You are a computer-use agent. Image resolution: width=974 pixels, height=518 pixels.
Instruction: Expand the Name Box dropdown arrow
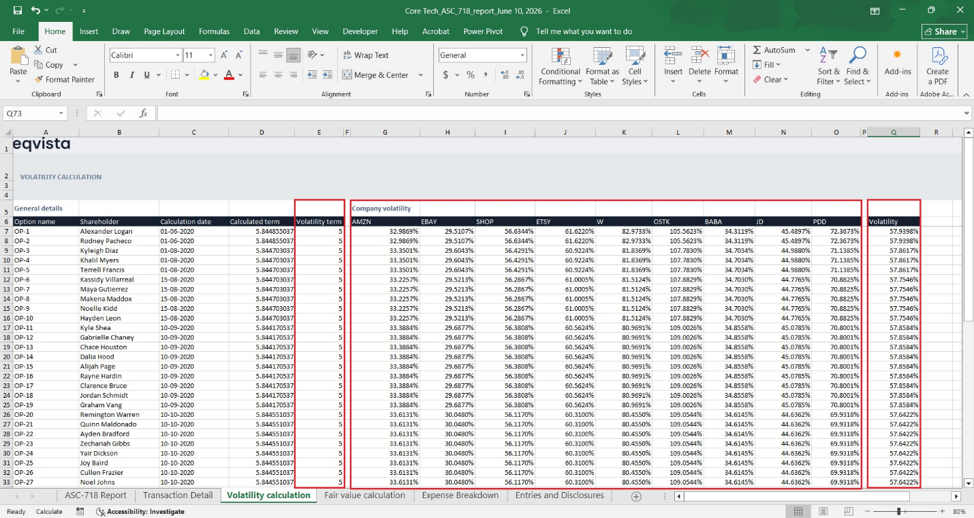tap(61, 113)
